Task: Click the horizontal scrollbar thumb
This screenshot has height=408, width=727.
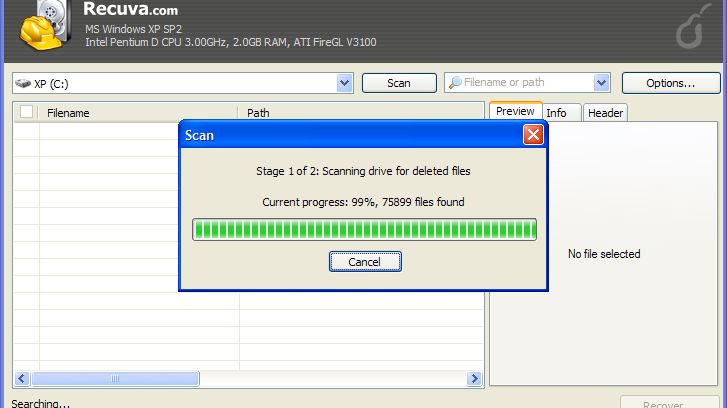Action: [115, 378]
